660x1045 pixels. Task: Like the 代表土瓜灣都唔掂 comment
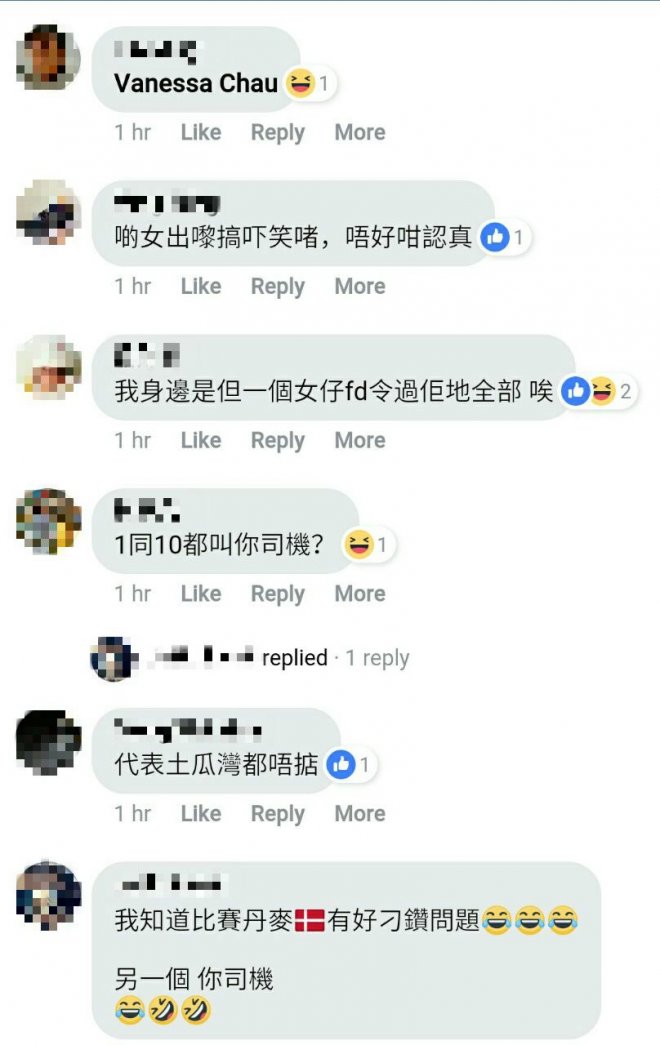click(x=201, y=813)
